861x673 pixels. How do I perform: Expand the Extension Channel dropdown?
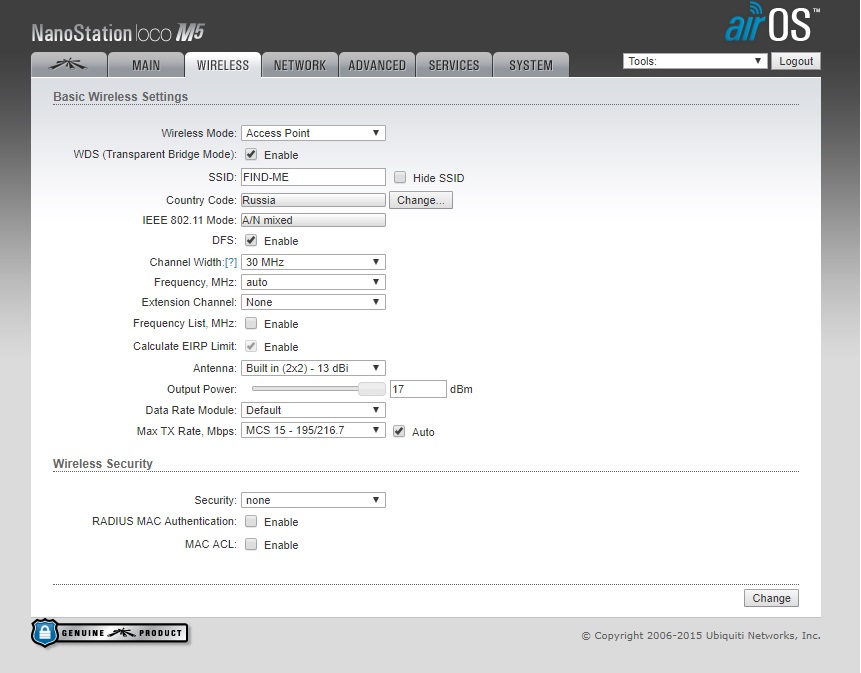[313, 302]
